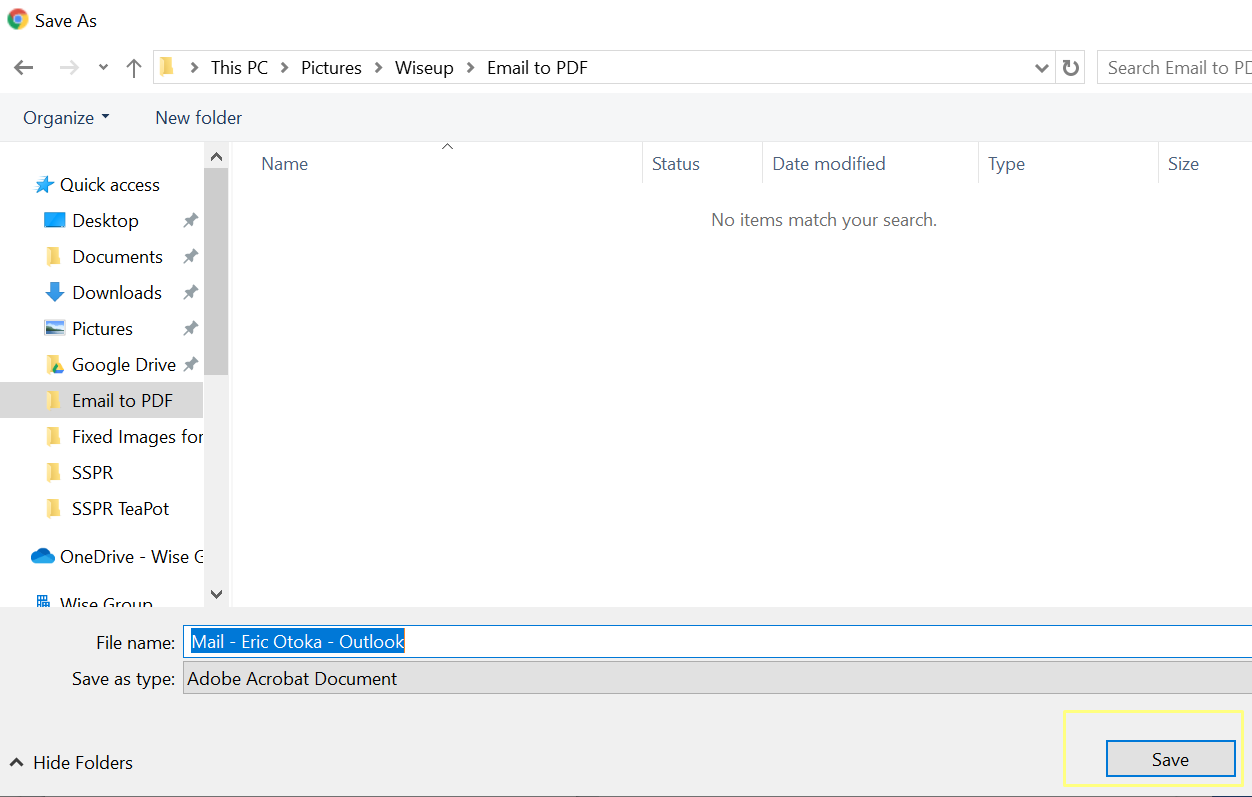Open Pictures in the navigation pane
This screenshot has height=797, width=1252.
coord(102,328)
